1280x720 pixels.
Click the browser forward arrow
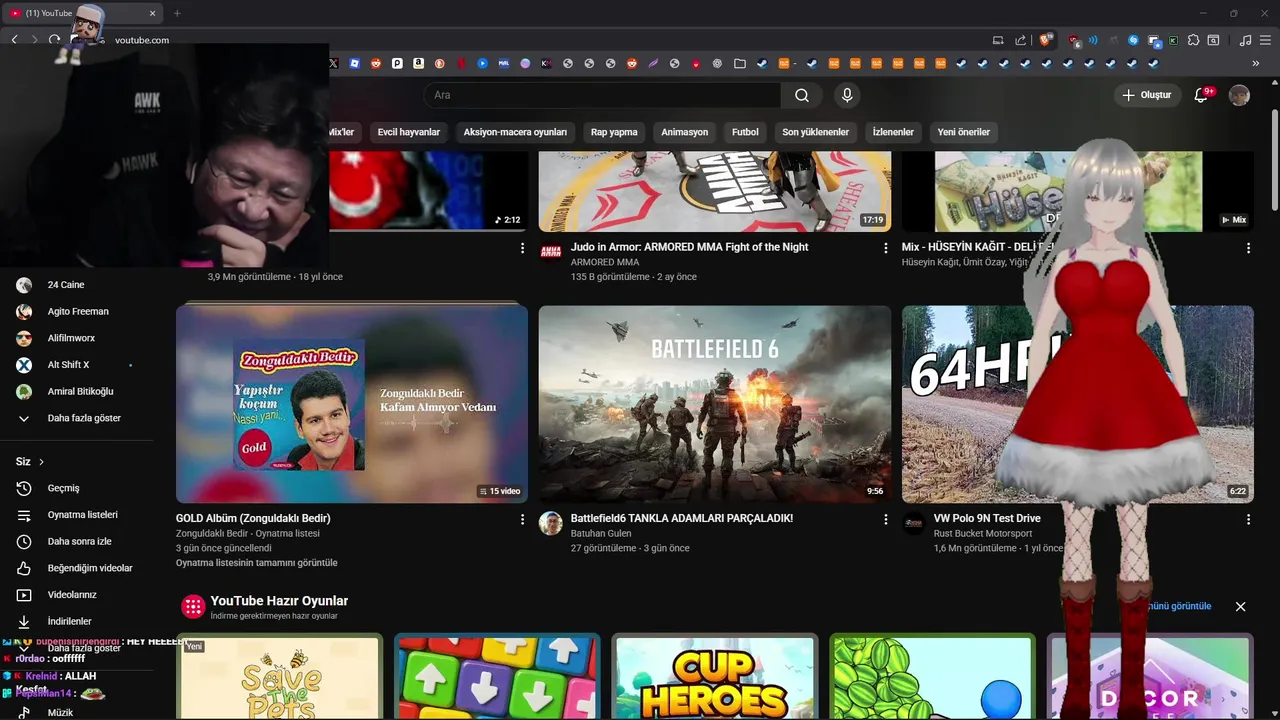tap(34, 40)
